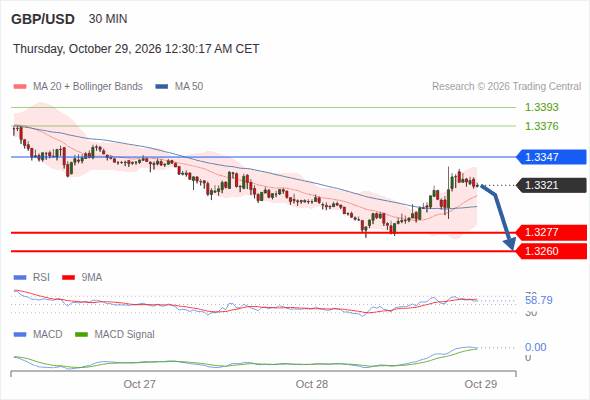Select the 1.3277 red support tag
The image size is (590, 400).
point(552,233)
